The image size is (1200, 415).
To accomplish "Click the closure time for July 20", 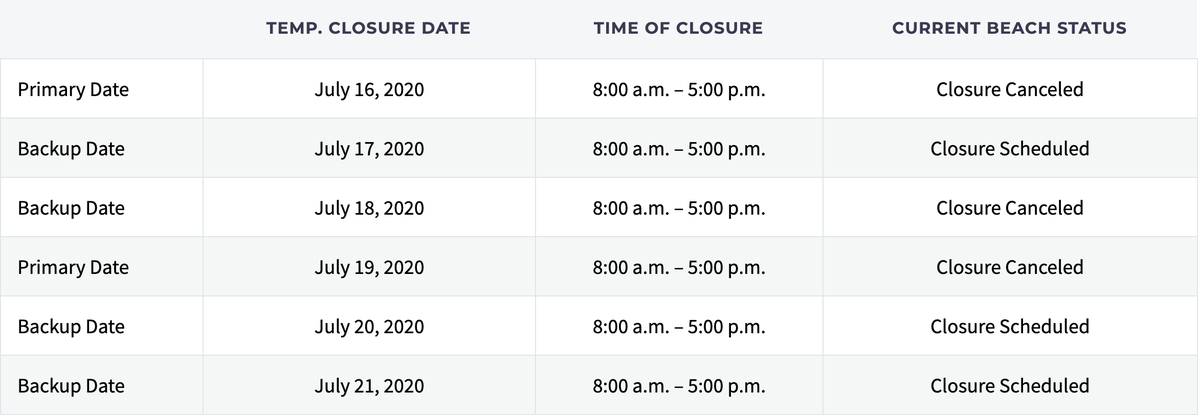I will 679,326.
